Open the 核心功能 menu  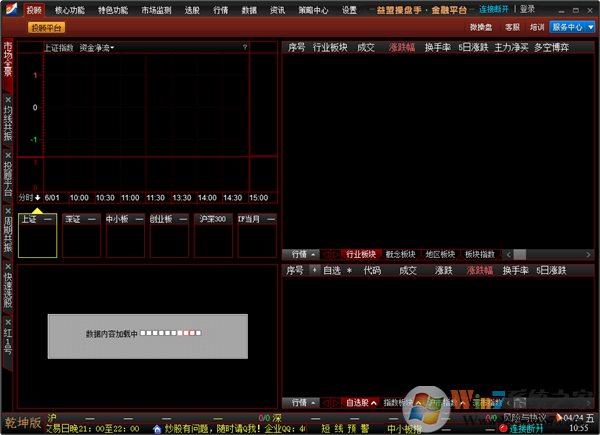[70, 9]
